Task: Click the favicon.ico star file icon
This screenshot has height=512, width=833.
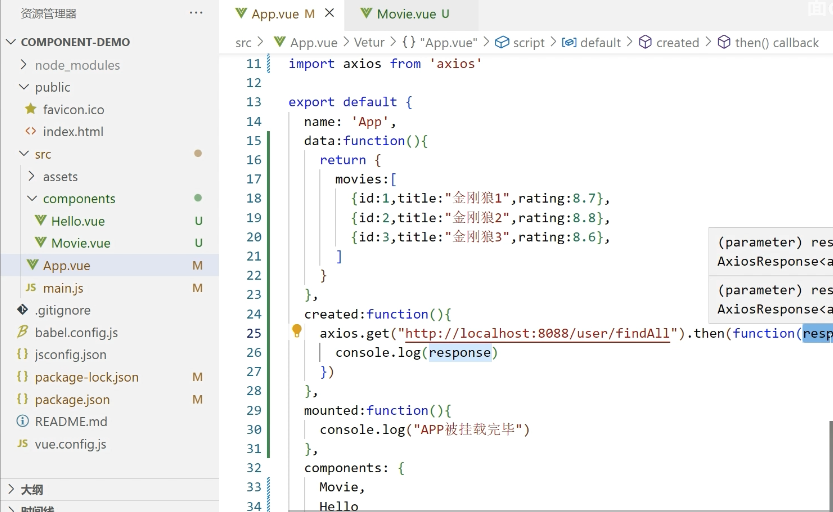Action: 30,109
